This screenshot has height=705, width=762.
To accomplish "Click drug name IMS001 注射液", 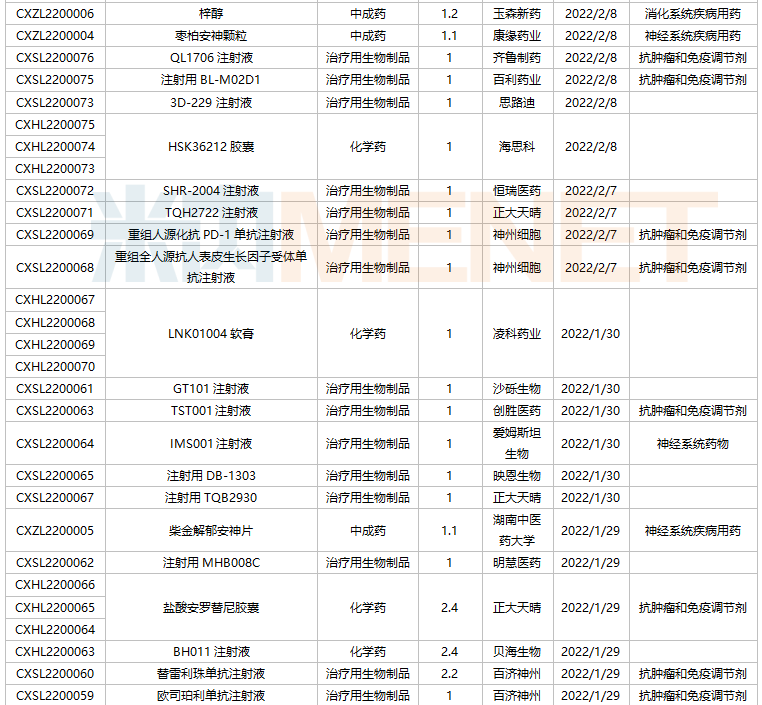I will click(211, 444).
